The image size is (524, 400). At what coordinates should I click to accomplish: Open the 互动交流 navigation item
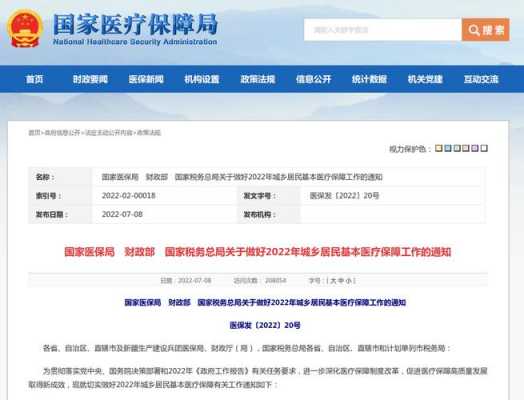pyautogui.click(x=481, y=79)
